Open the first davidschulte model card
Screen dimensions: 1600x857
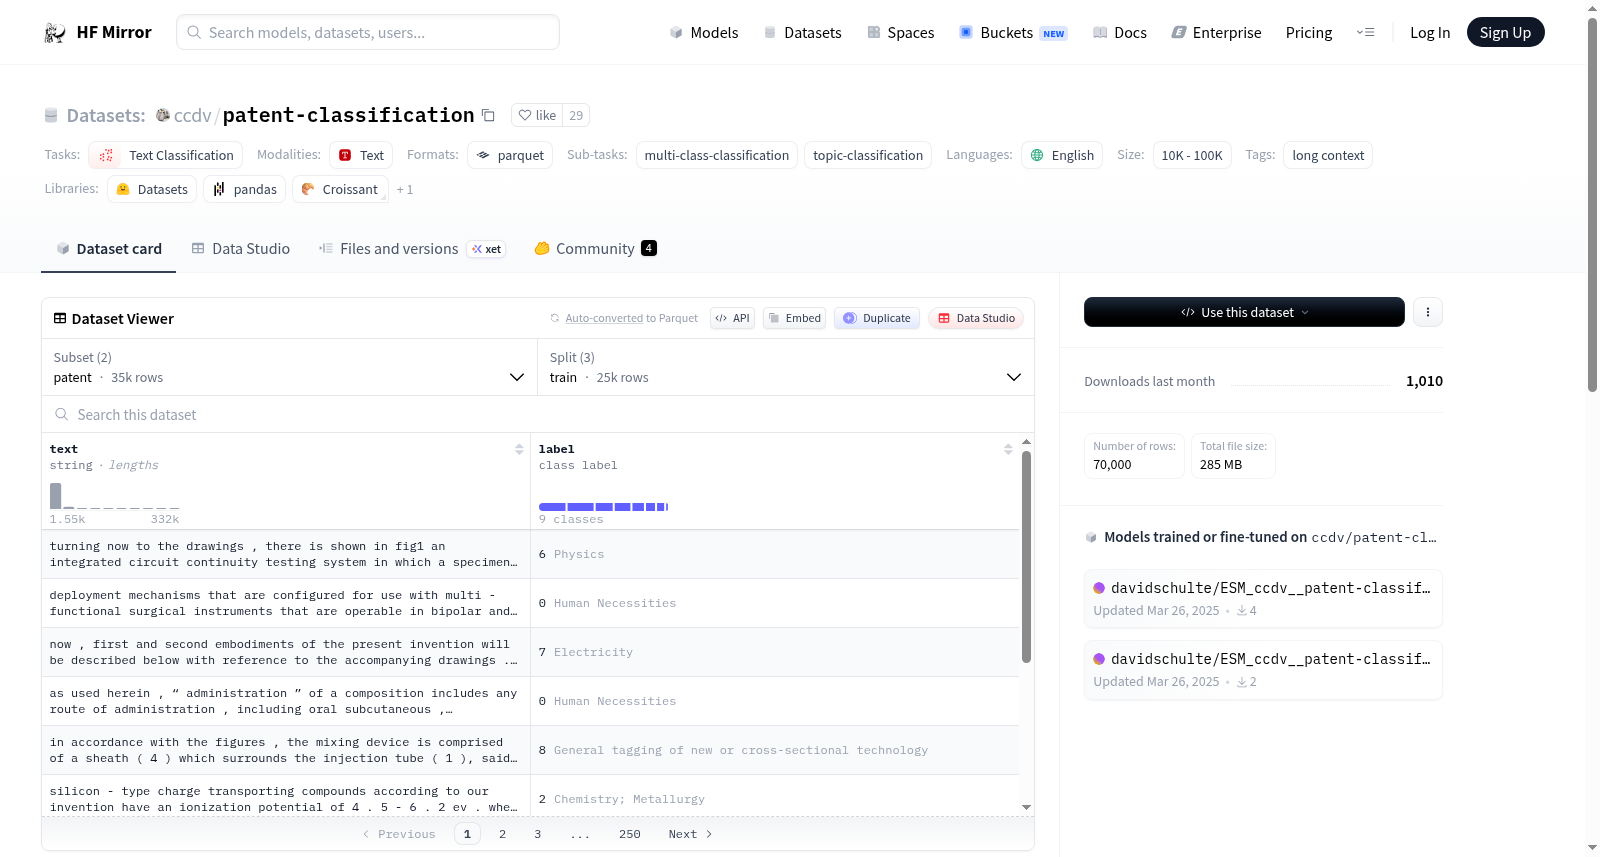[1263, 598]
